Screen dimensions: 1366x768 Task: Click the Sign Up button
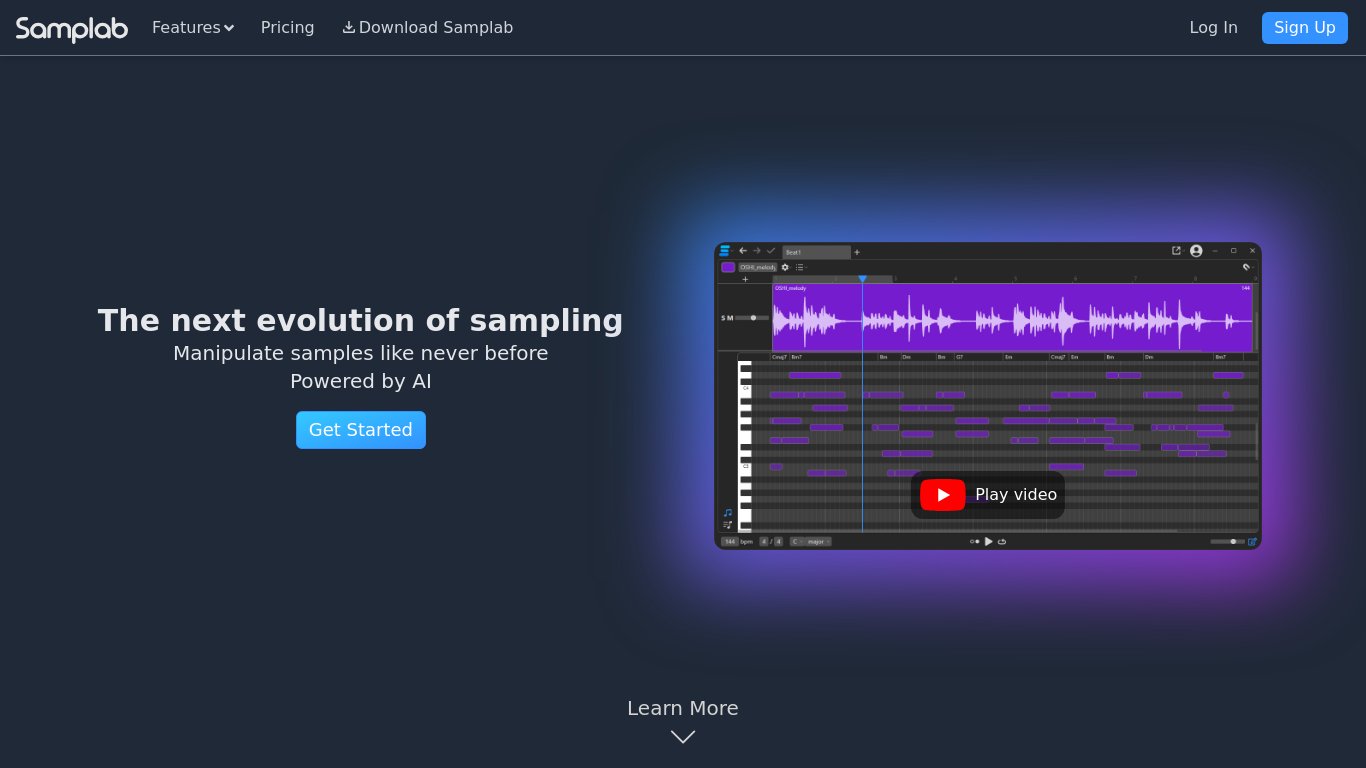(x=1304, y=28)
